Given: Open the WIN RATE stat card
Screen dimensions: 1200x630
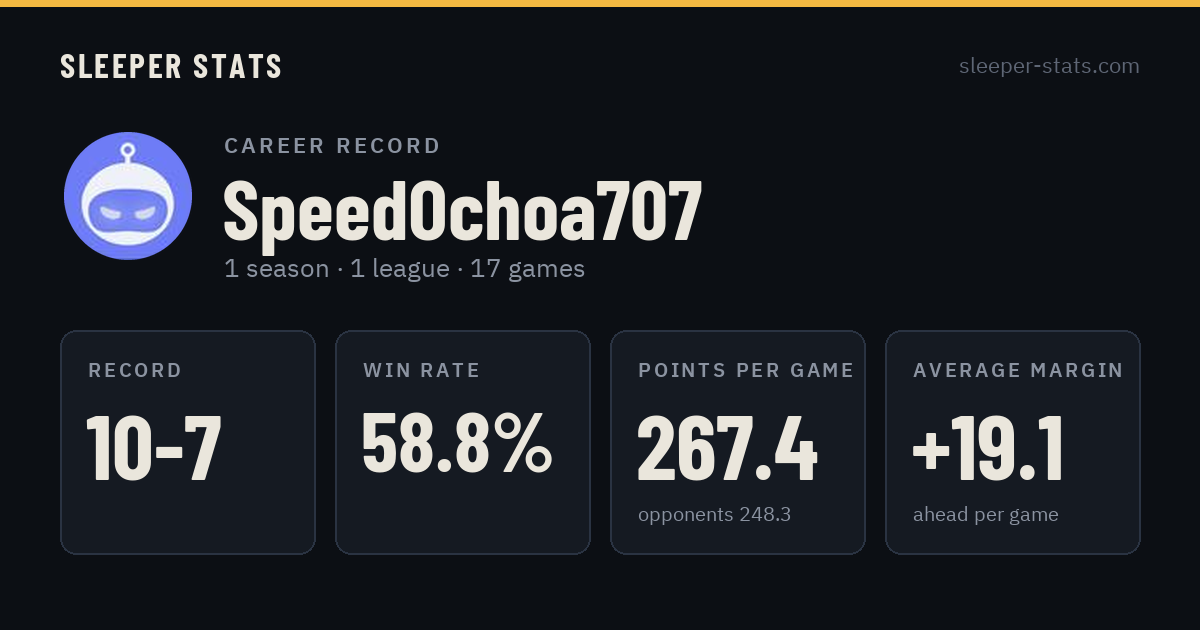Looking at the screenshot, I should (x=463, y=442).
